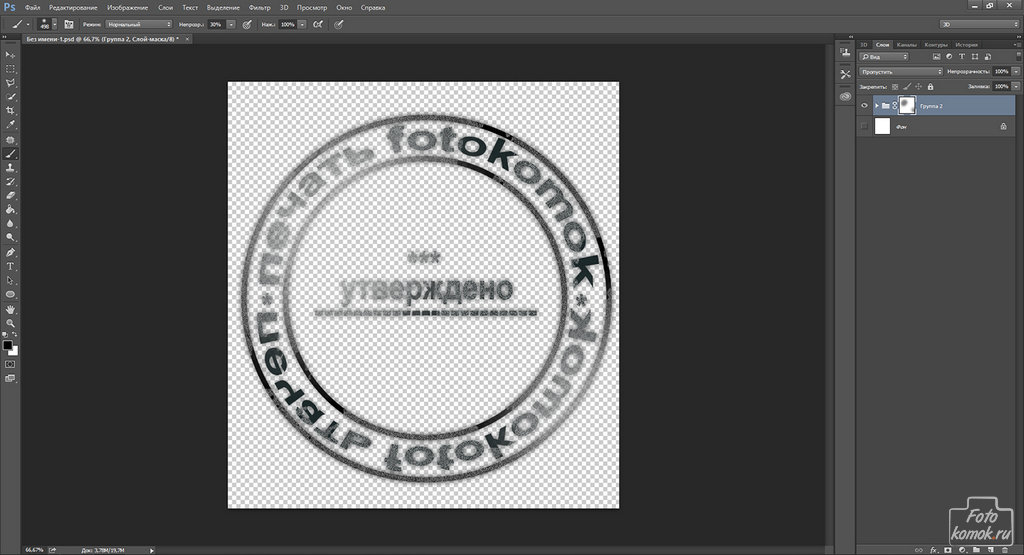Open the Изображение menu

point(127,8)
